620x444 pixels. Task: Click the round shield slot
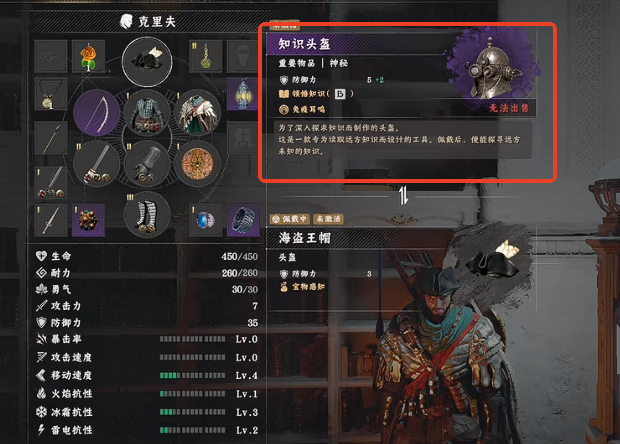(197, 163)
